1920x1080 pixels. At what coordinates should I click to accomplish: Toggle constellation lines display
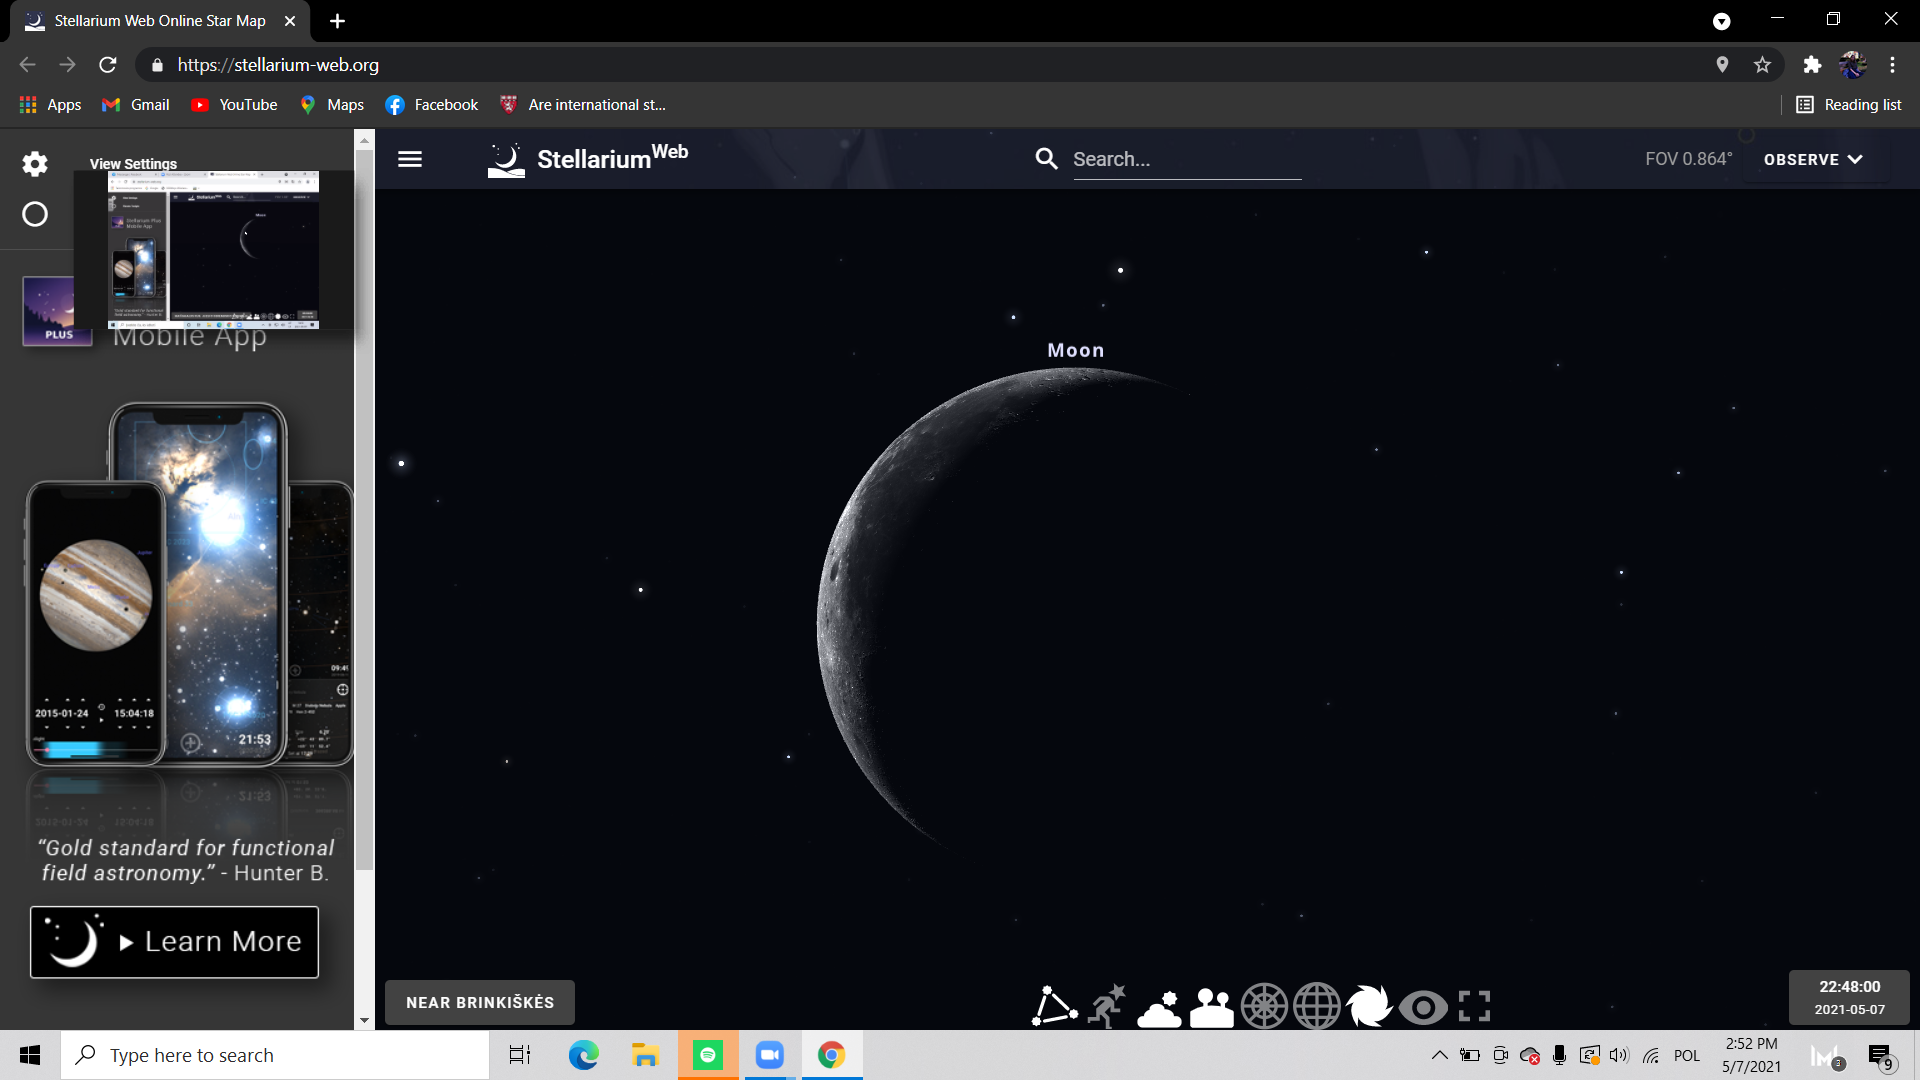coord(1054,1006)
